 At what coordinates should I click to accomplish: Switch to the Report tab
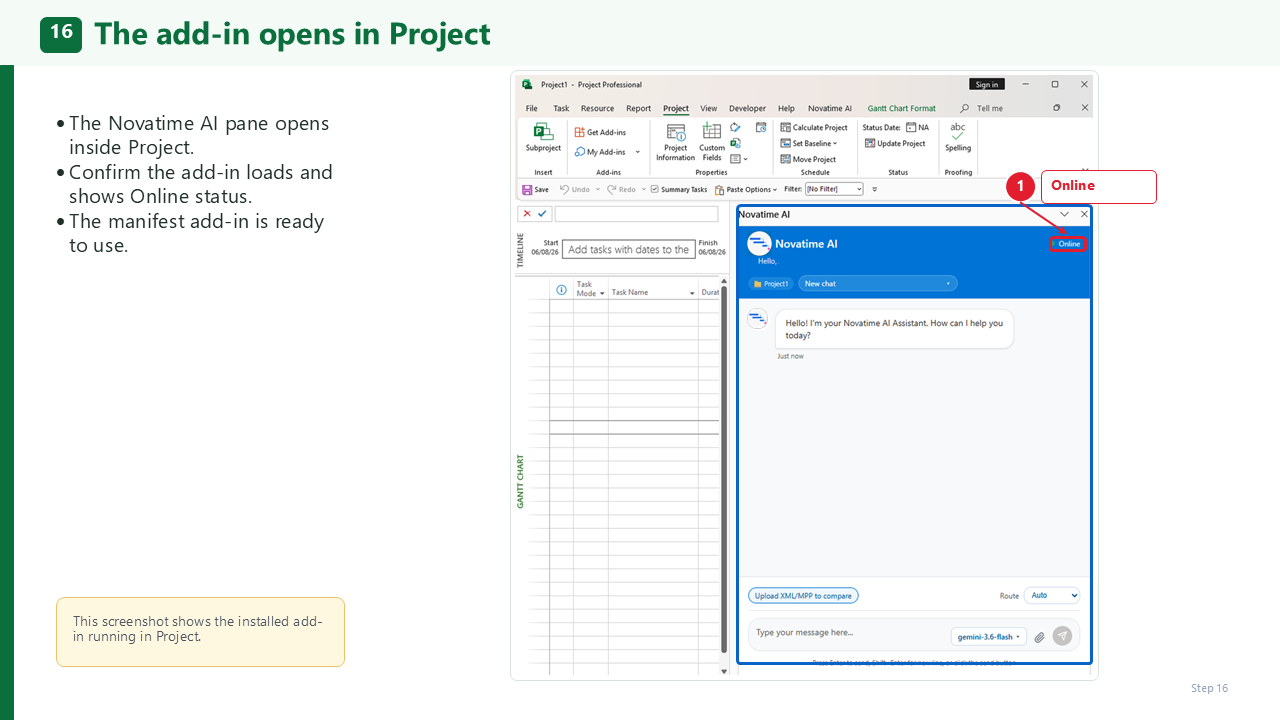click(638, 108)
